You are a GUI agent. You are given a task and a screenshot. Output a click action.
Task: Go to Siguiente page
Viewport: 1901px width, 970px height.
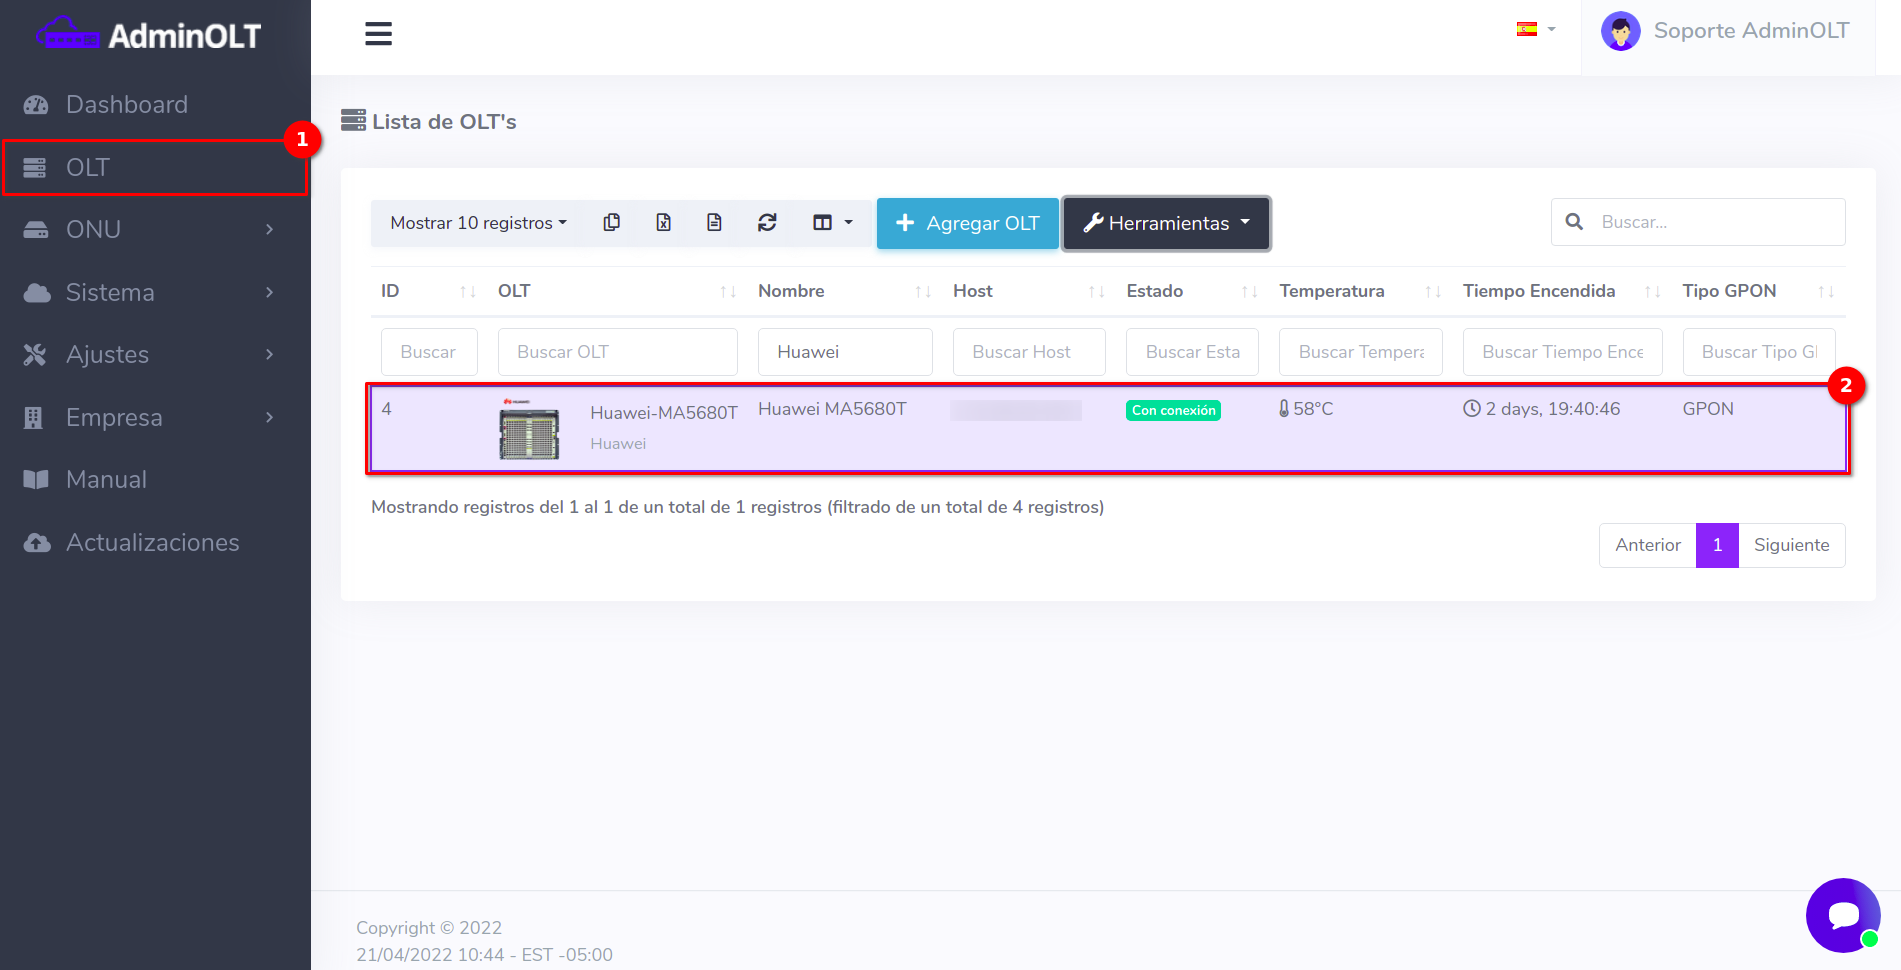(x=1791, y=545)
